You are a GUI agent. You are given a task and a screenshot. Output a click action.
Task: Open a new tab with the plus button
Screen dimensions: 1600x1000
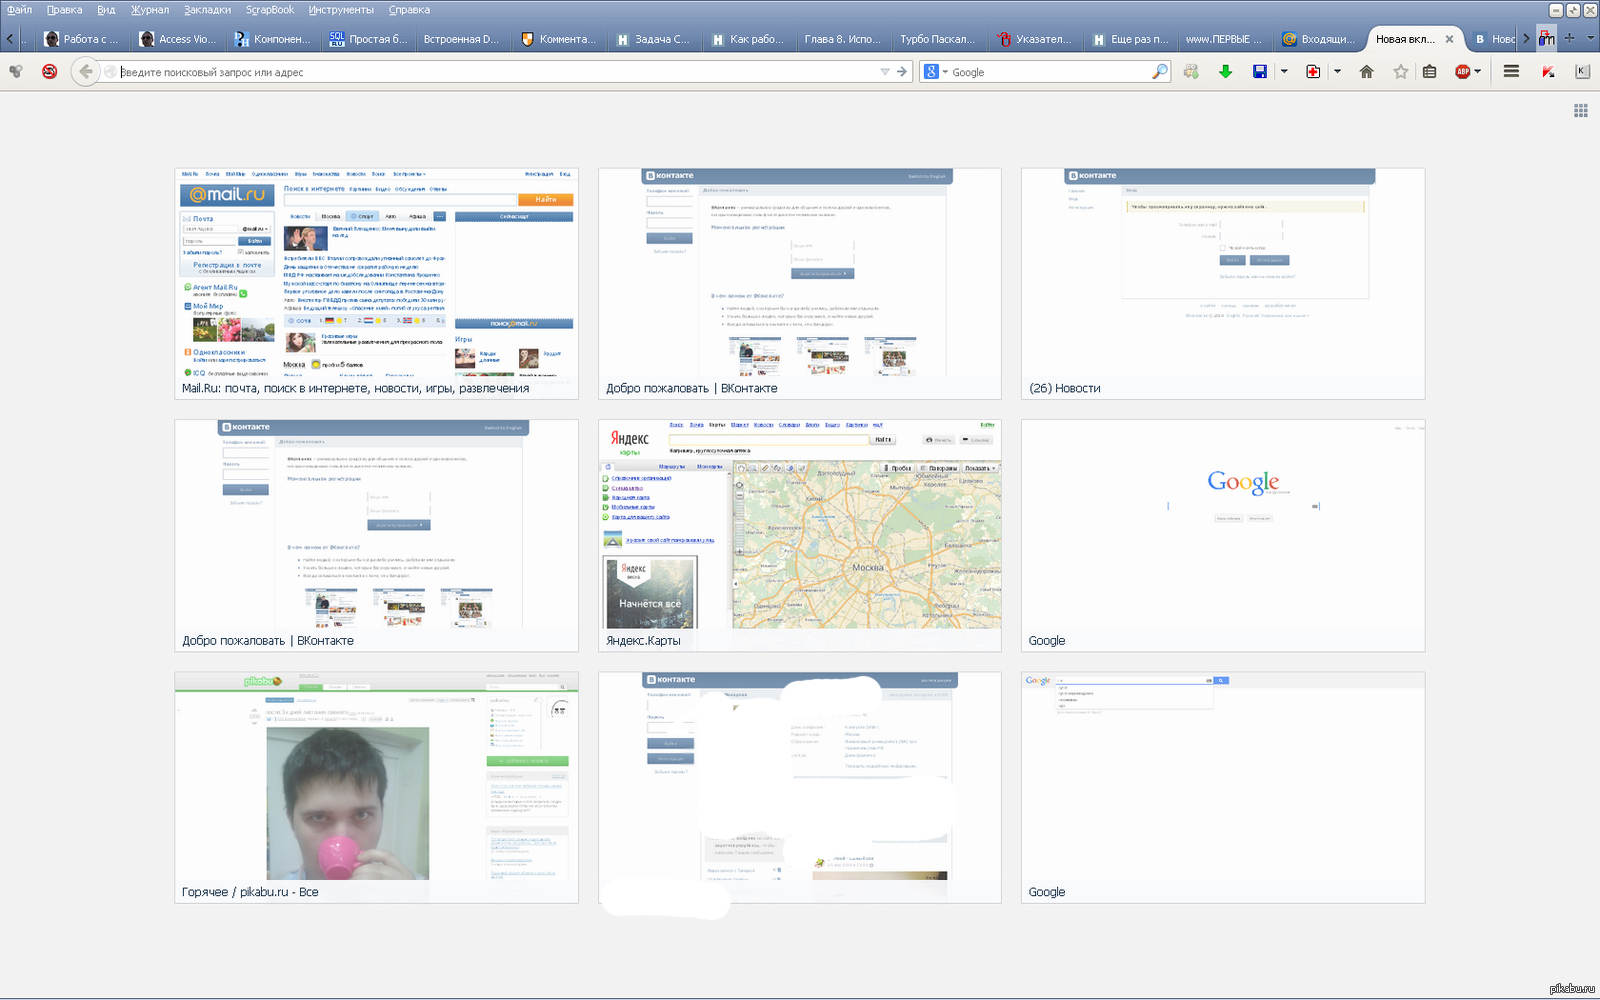click(1569, 39)
